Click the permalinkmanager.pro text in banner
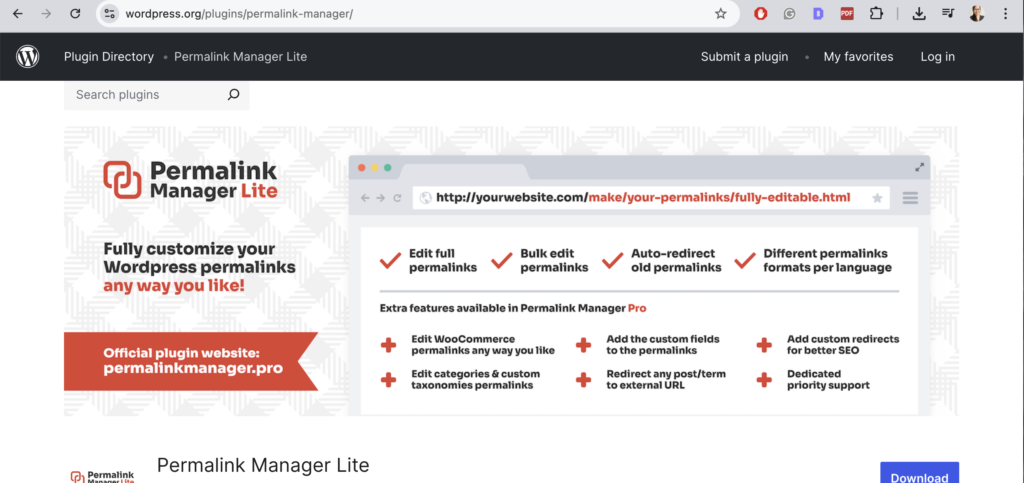 point(193,368)
